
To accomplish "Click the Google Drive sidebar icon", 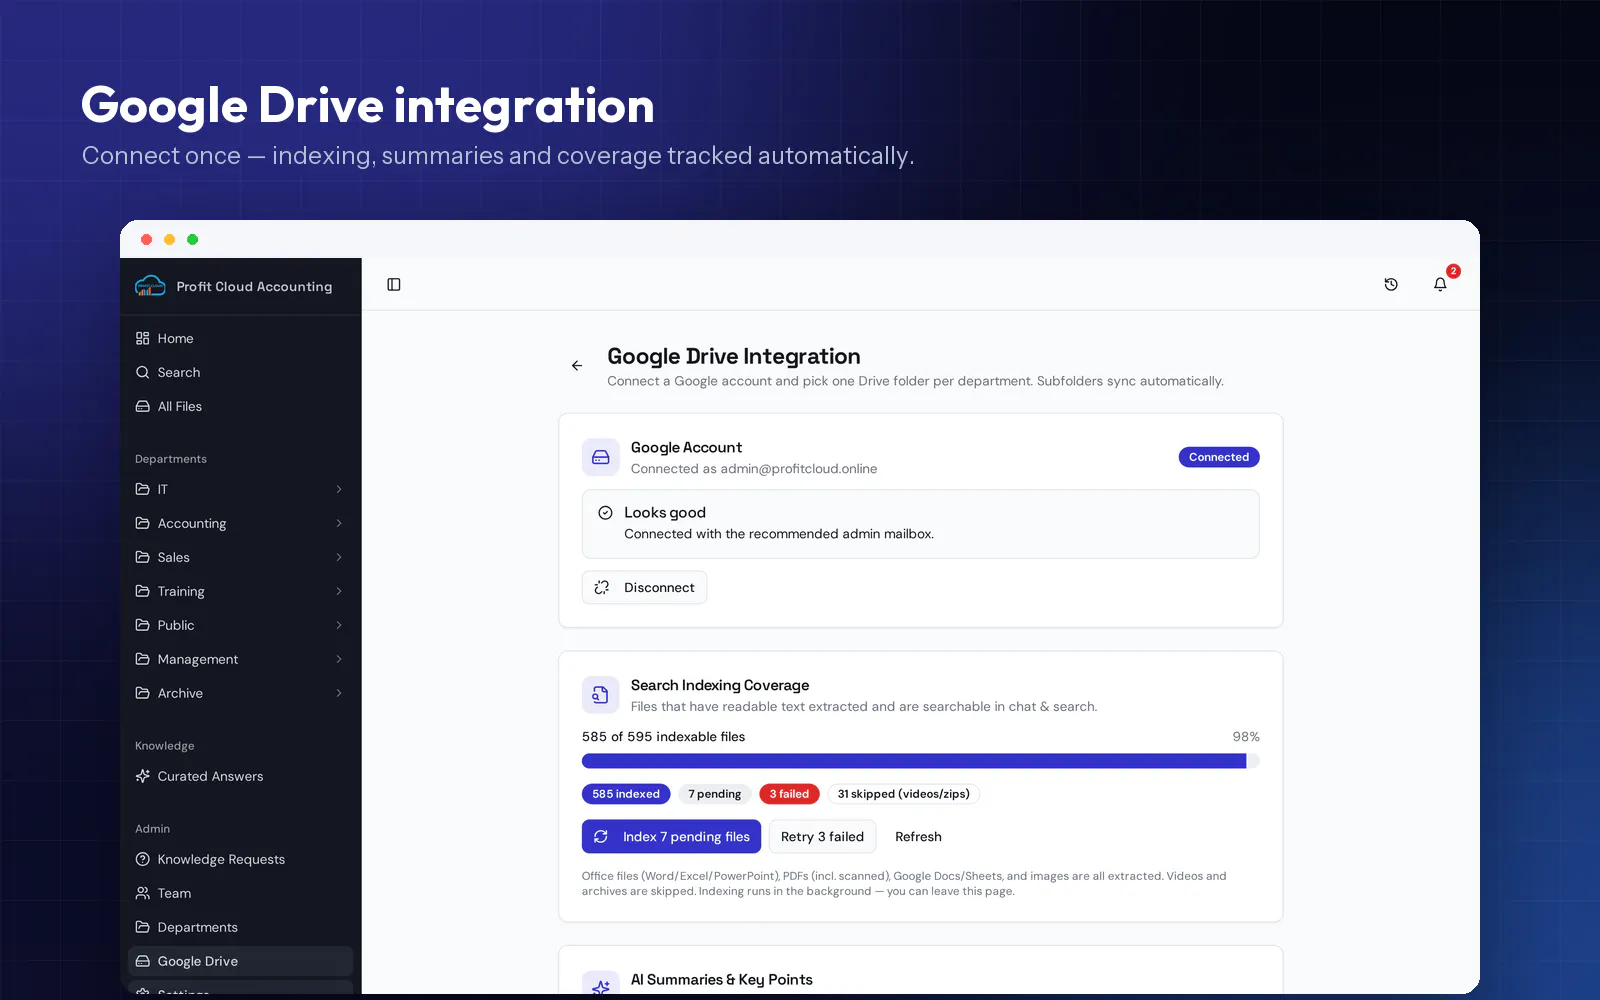I will [x=143, y=962].
